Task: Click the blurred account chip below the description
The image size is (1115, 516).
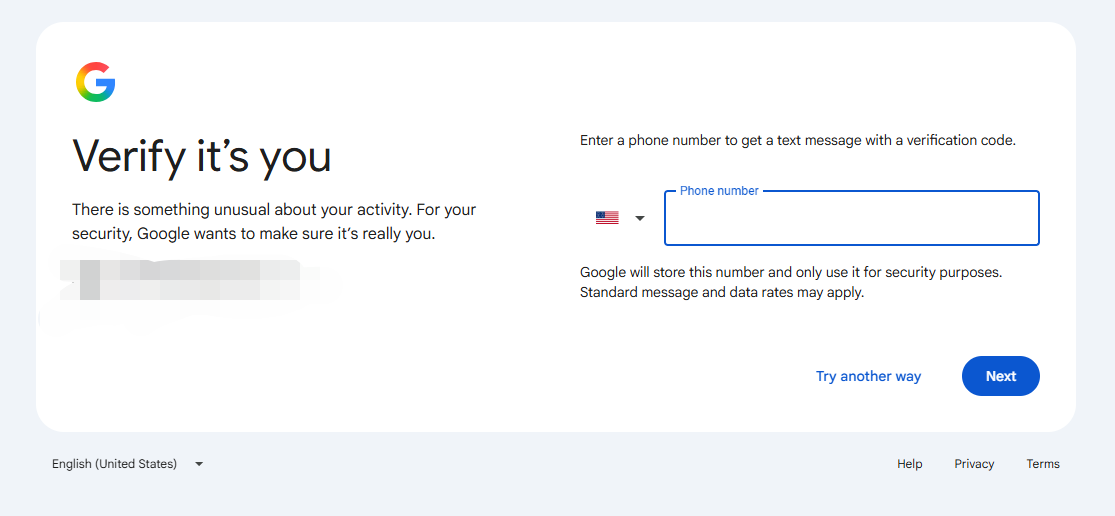Action: coord(181,280)
